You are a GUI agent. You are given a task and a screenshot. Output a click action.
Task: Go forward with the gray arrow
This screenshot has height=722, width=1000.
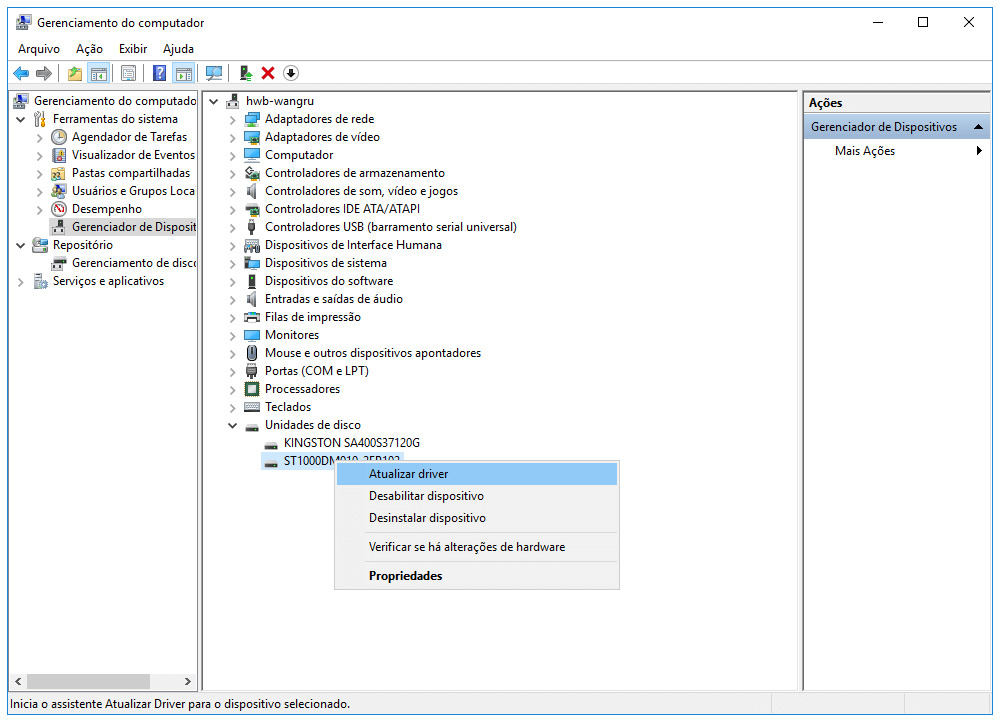tap(44, 73)
